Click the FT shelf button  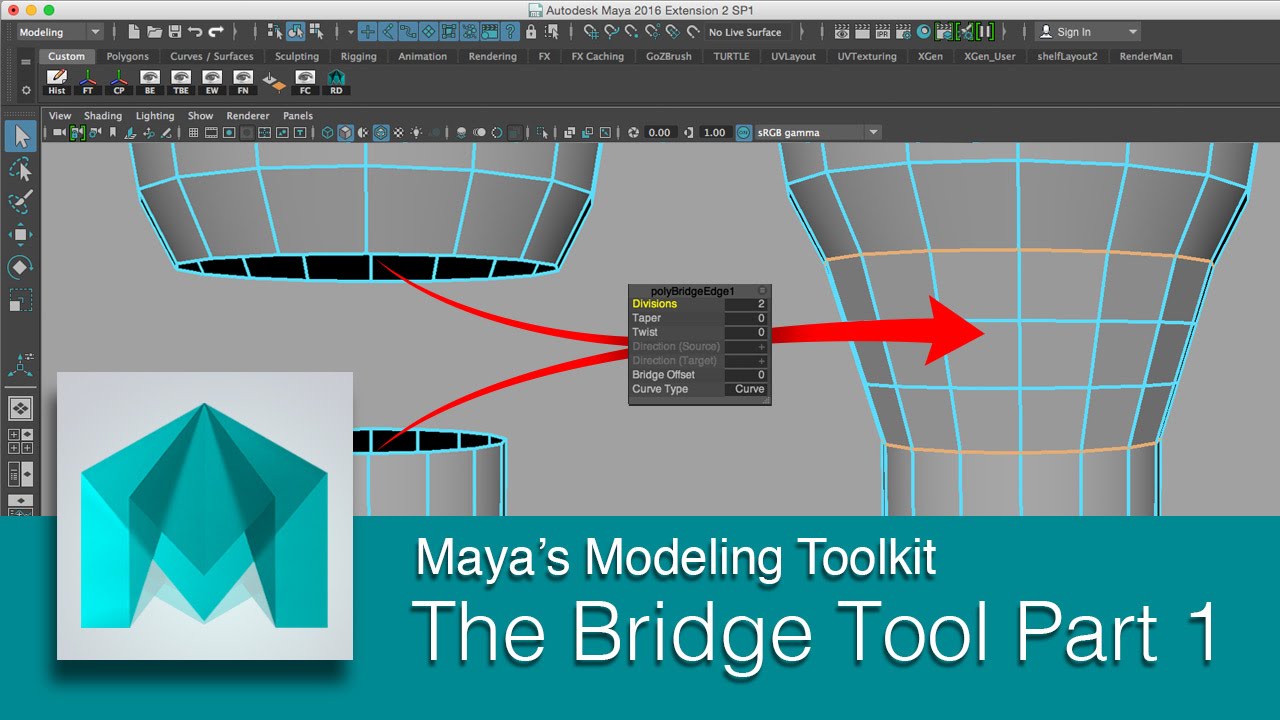click(88, 82)
